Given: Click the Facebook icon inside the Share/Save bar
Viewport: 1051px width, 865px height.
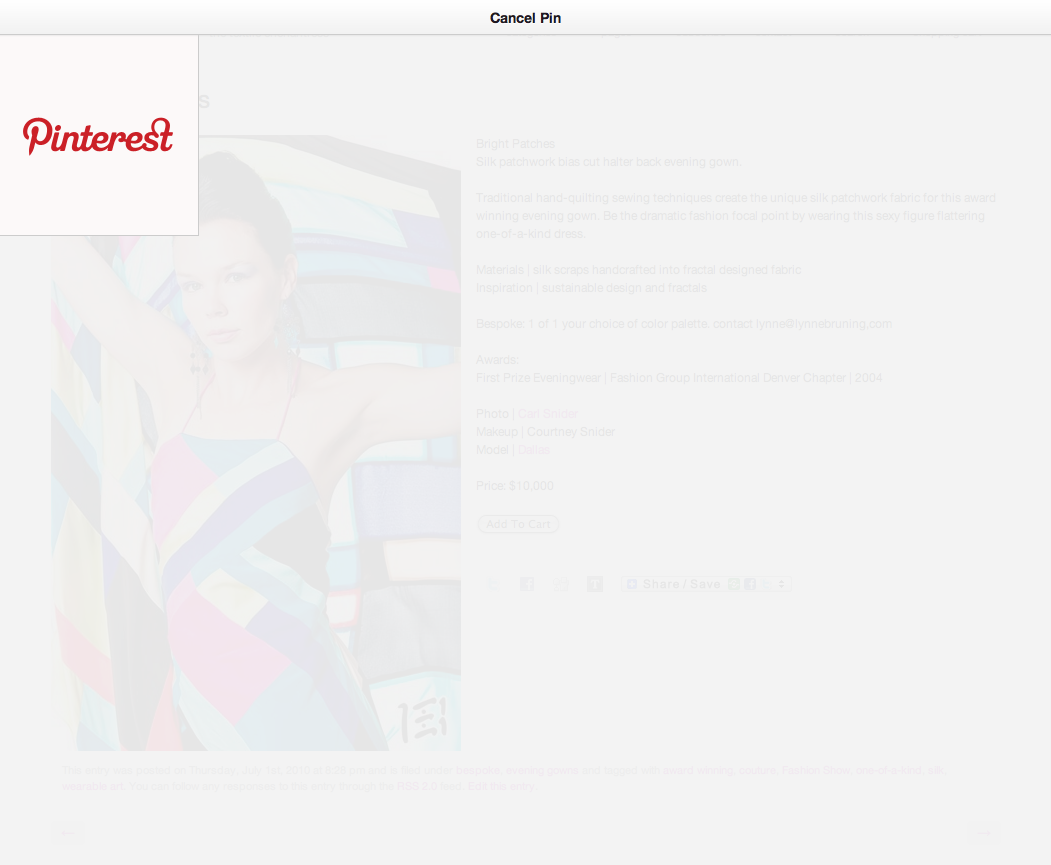Looking at the screenshot, I should coord(748,583).
